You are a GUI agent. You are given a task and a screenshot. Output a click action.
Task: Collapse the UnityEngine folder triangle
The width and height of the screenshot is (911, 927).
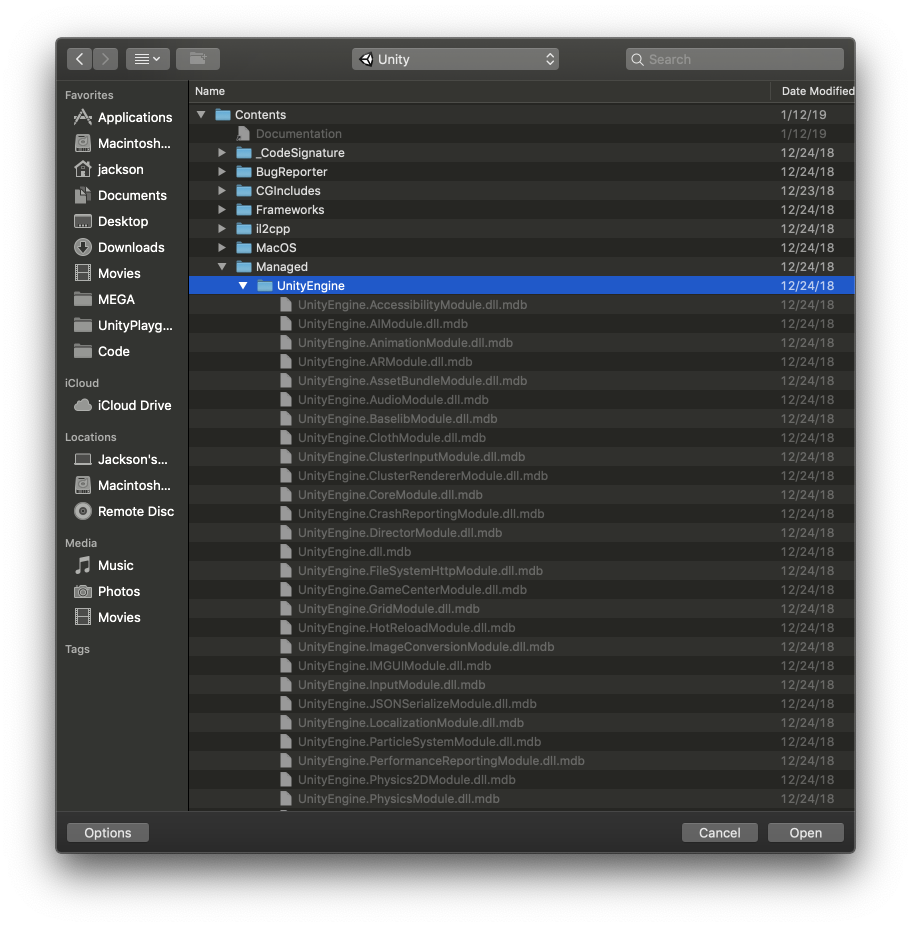[243, 286]
